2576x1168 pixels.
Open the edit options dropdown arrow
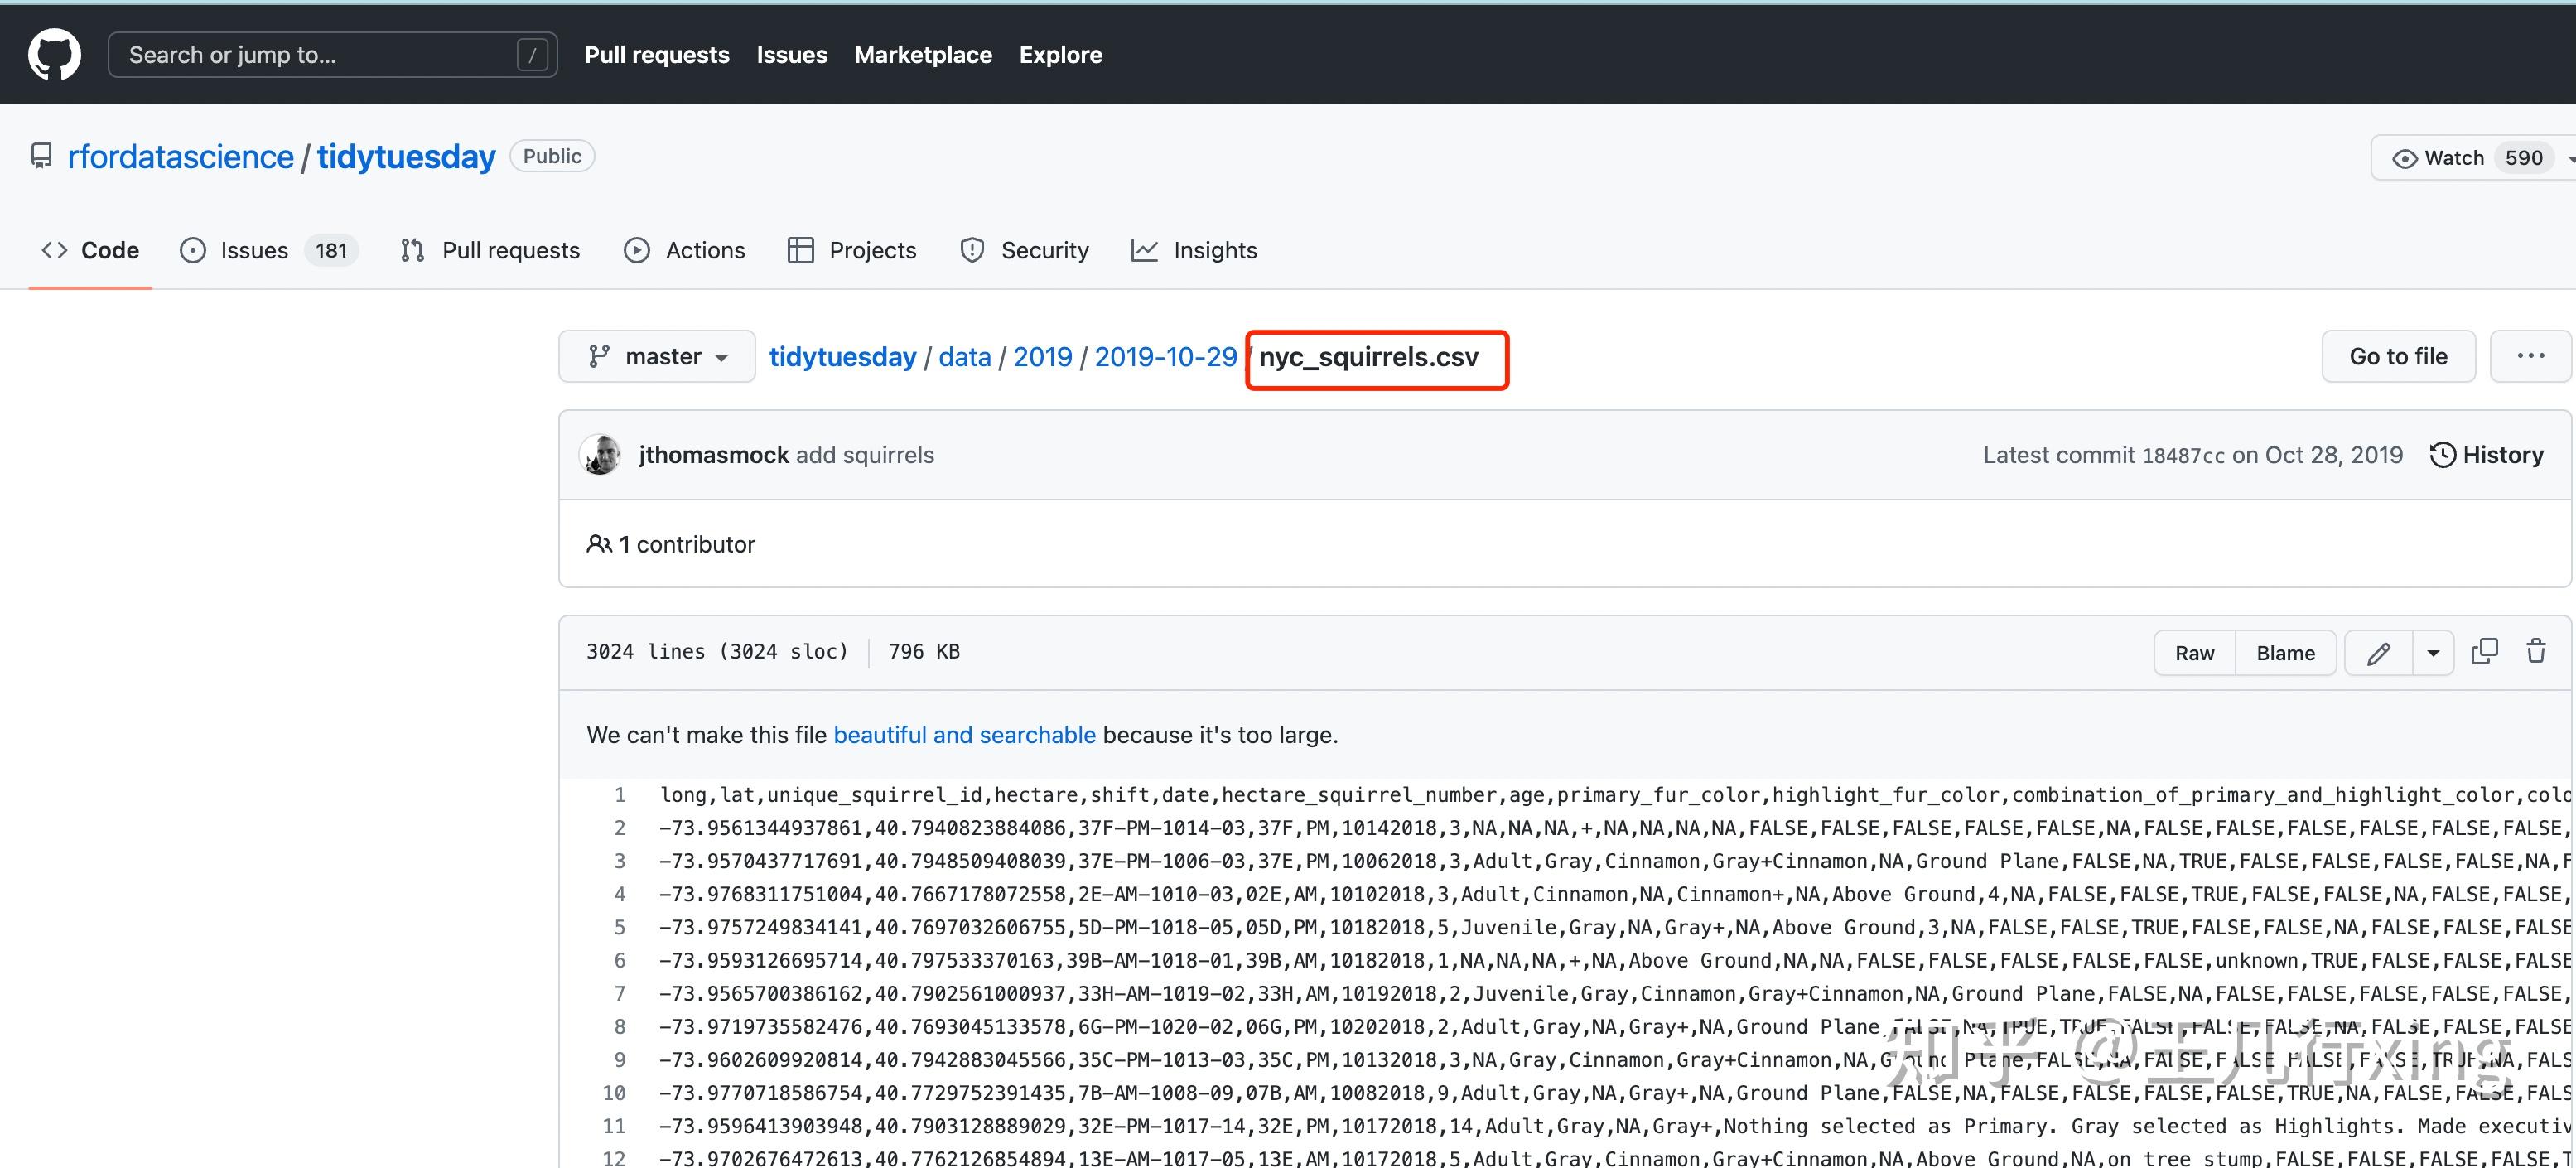(x=2433, y=653)
